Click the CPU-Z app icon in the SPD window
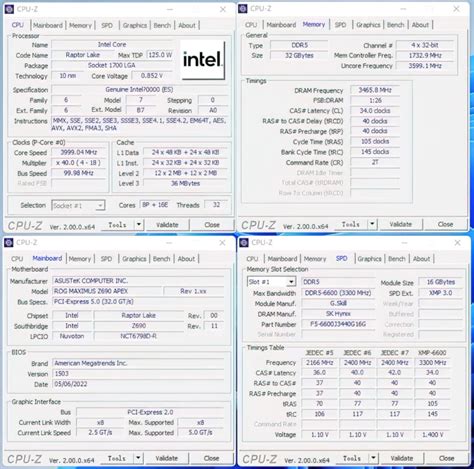Screen dimensions: 474x469 pyautogui.click(x=244, y=242)
